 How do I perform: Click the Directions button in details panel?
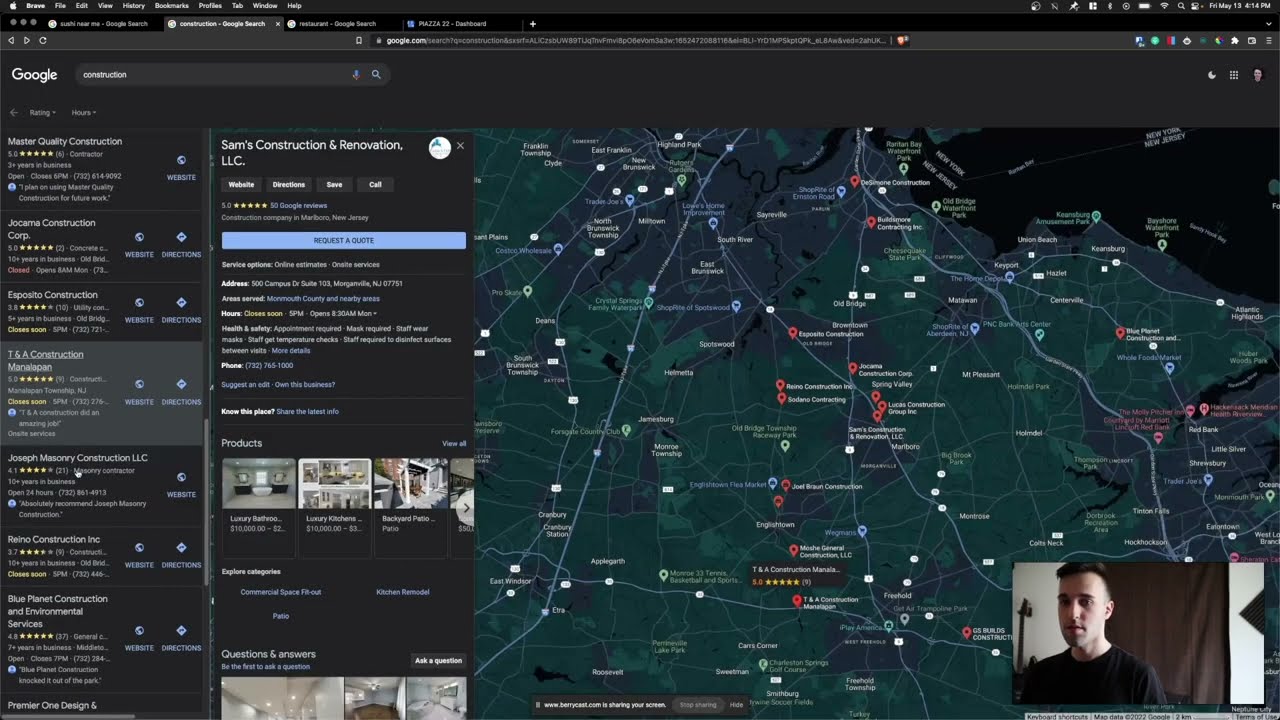point(289,185)
